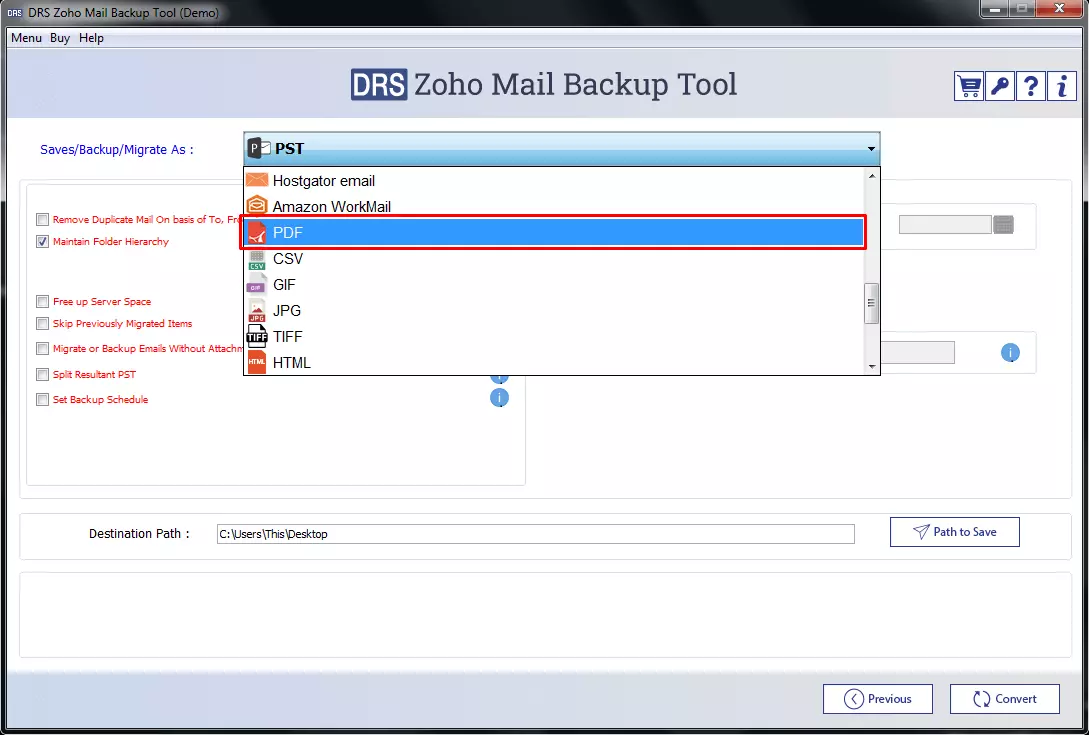This screenshot has width=1089, height=735.
Task: Open the info about icon in header
Action: click(x=1061, y=86)
